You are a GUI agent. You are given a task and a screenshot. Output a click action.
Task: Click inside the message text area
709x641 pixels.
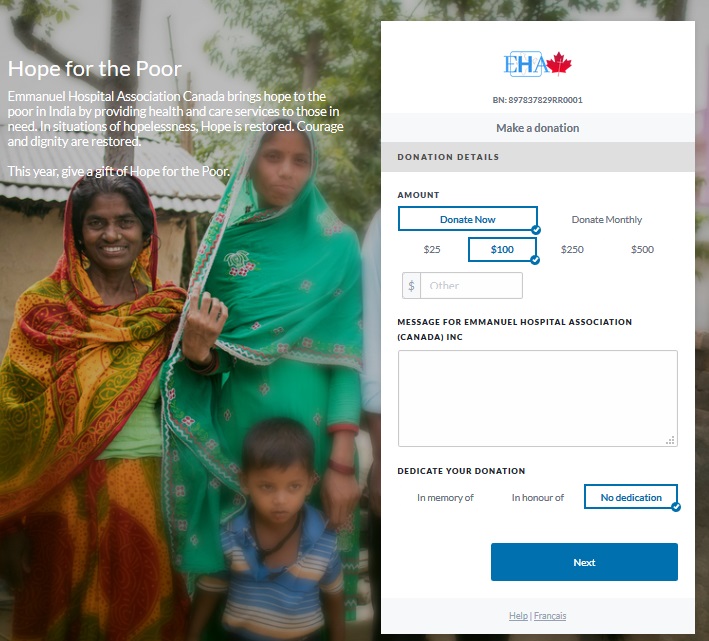(538, 399)
